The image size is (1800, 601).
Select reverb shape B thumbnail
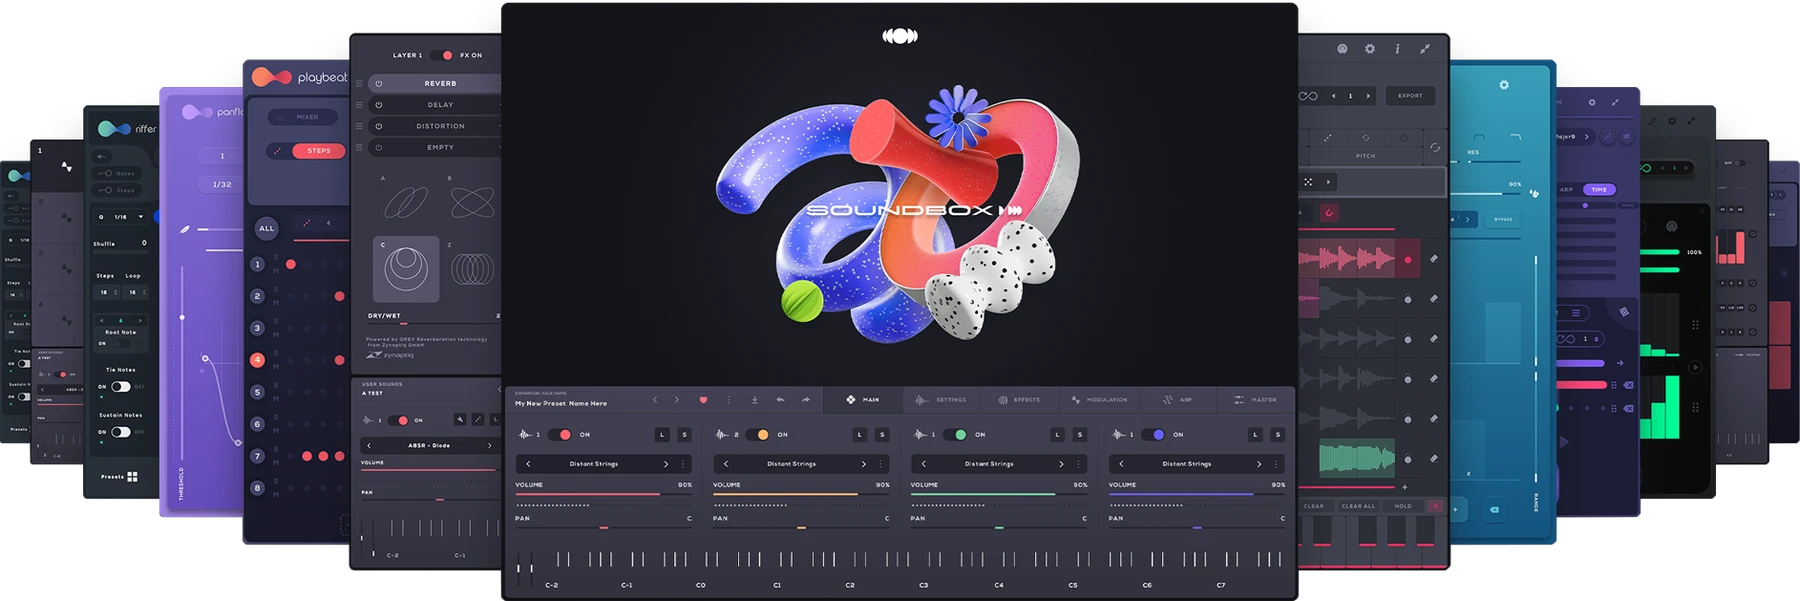coord(472,202)
